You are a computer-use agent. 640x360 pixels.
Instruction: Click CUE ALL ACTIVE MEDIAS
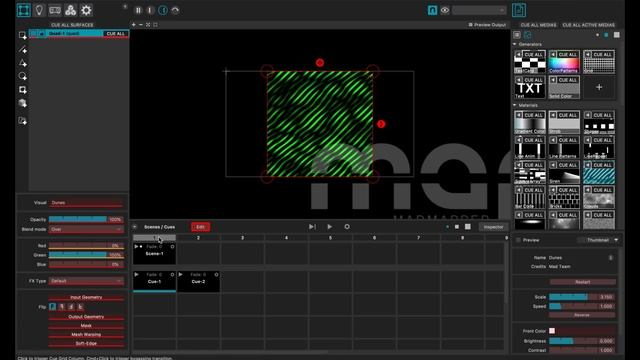point(589,25)
